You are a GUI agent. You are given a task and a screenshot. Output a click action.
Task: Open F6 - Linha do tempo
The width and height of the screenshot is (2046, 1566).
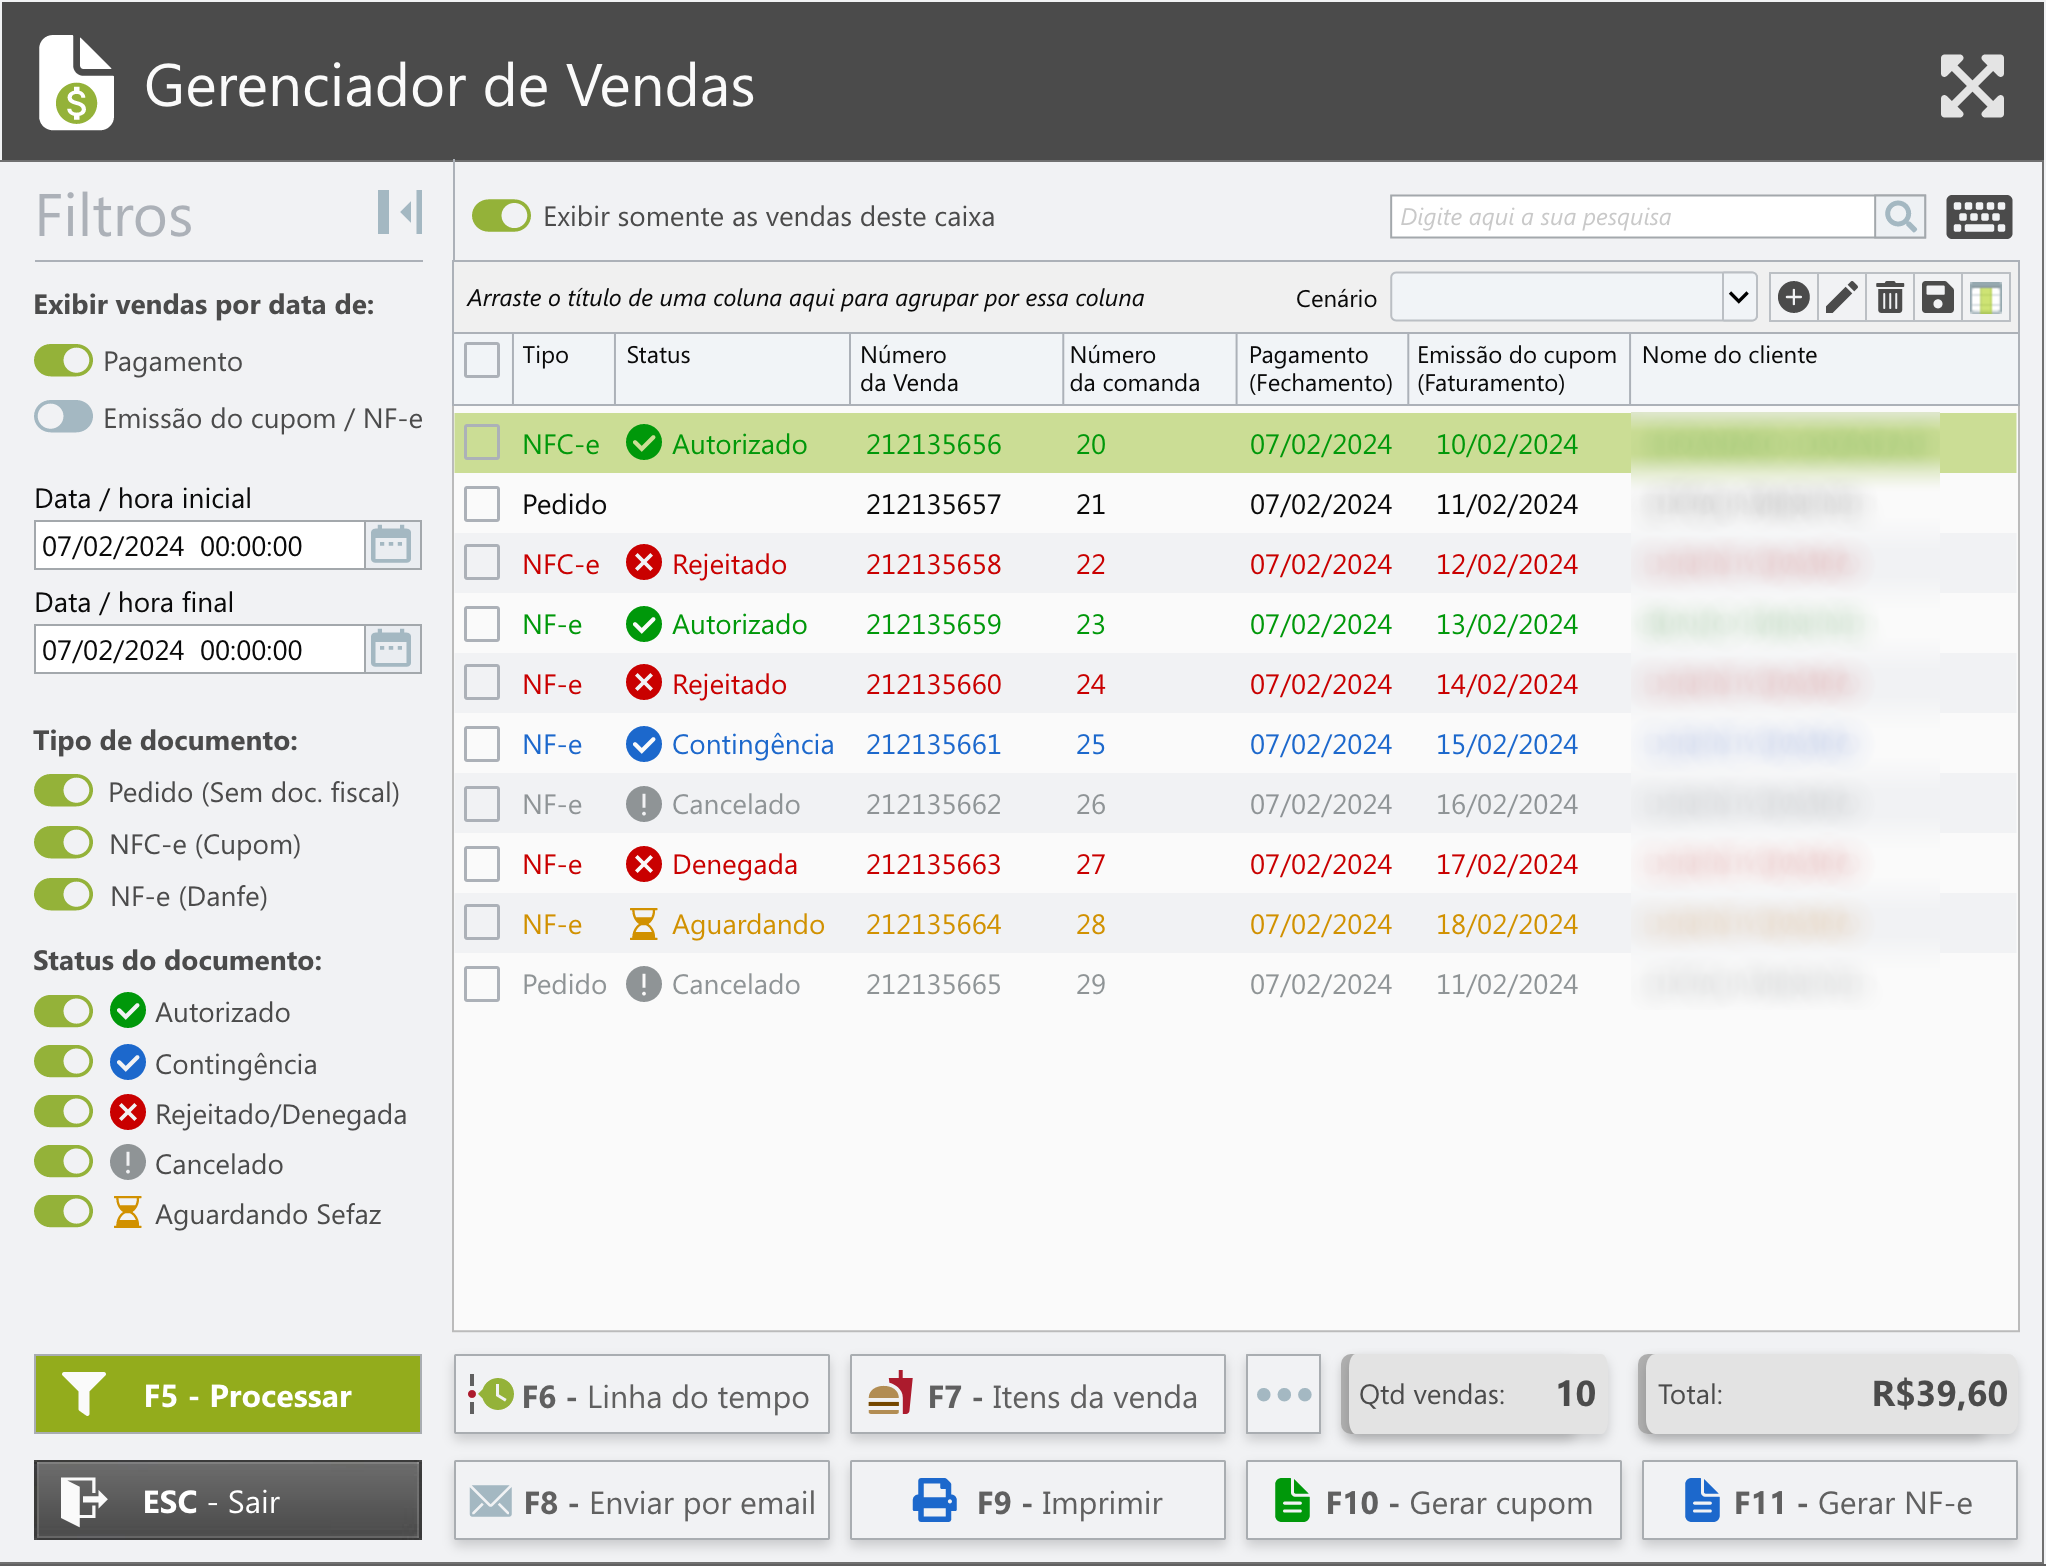[x=642, y=1395]
